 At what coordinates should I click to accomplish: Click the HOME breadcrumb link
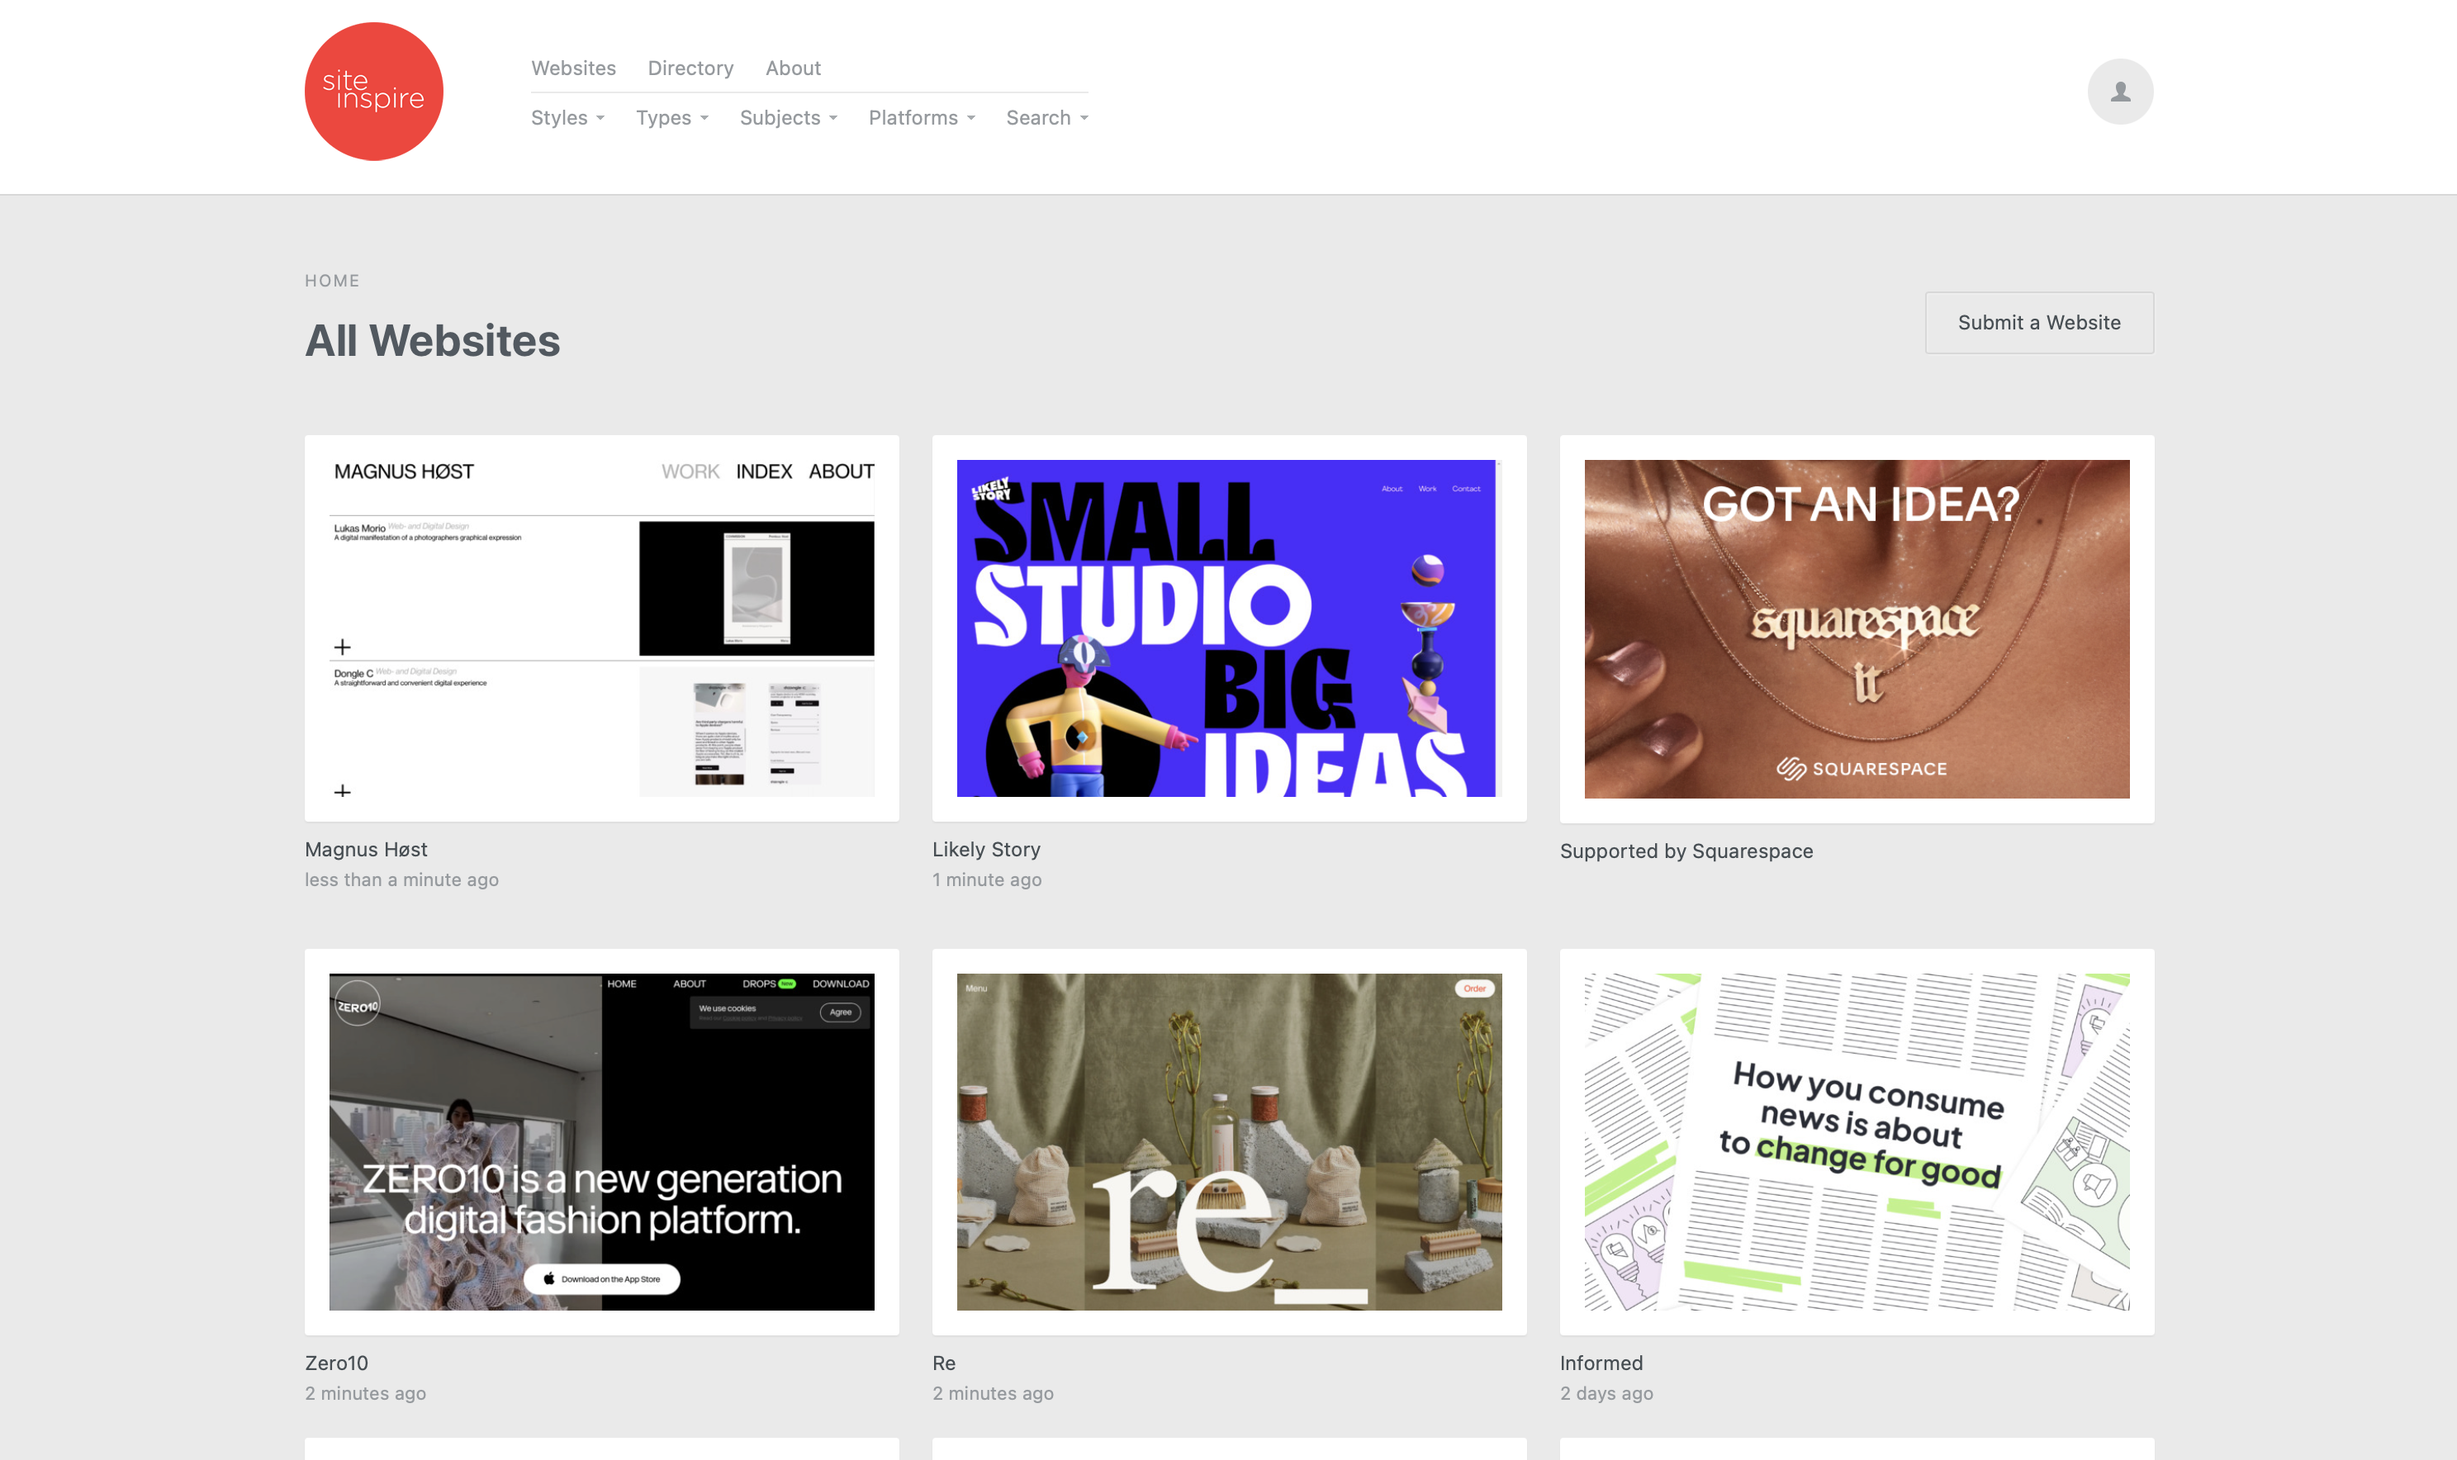[x=332, y=281]
